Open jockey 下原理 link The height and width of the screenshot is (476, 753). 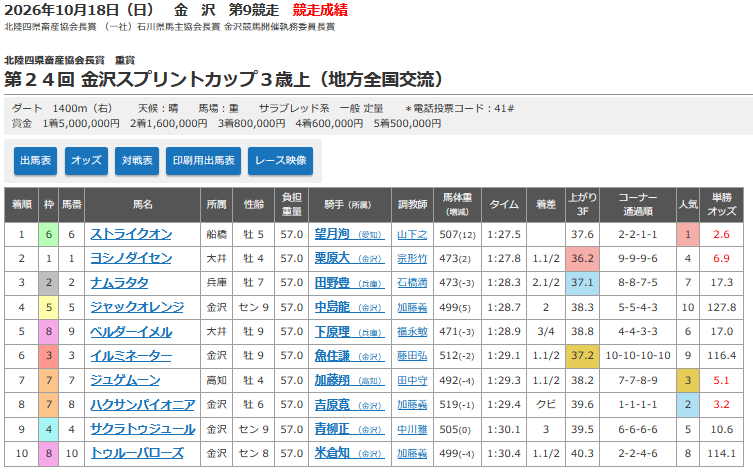click(x=350, y=331)
